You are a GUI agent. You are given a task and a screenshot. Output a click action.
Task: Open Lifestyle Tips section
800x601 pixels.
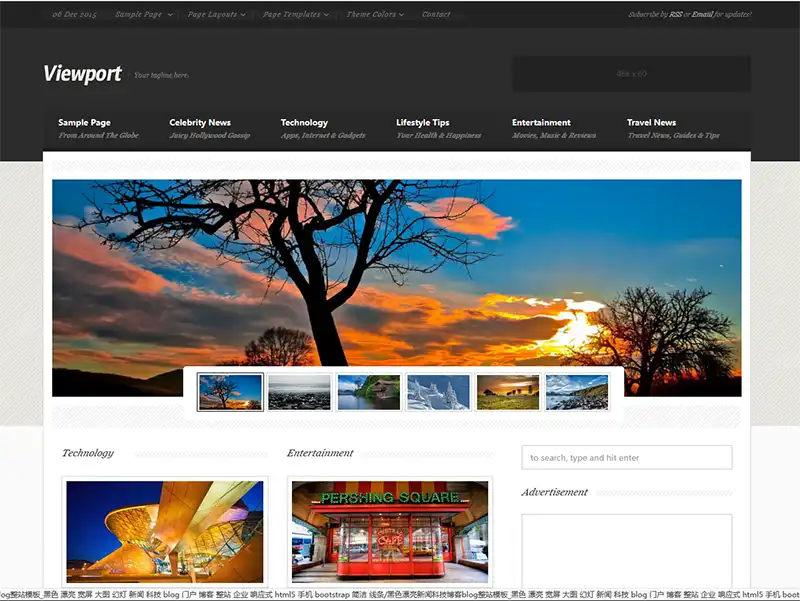click(438, 129)
